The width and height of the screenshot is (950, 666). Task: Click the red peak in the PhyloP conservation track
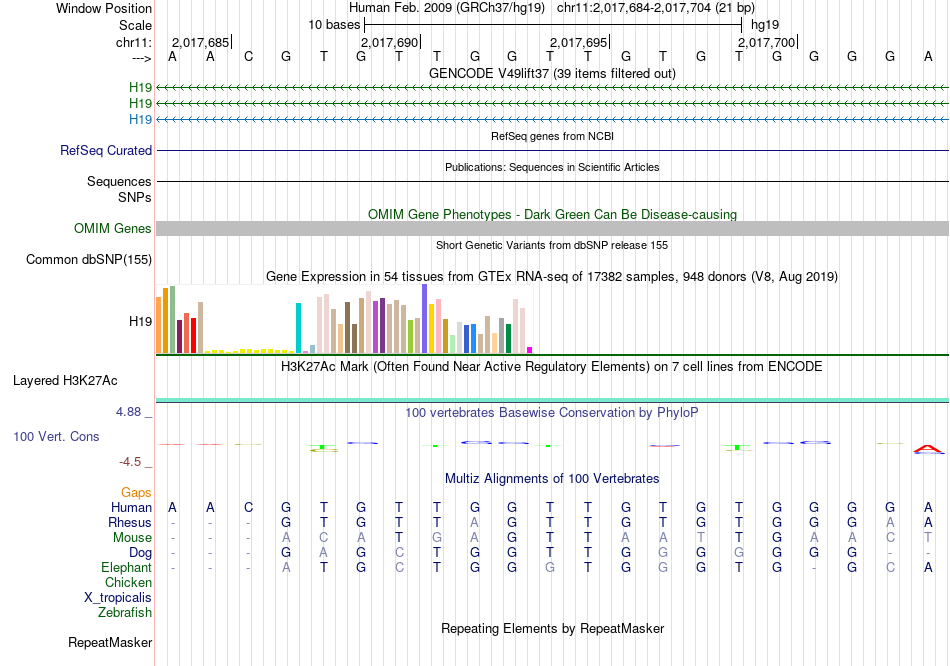pos(928,448)
